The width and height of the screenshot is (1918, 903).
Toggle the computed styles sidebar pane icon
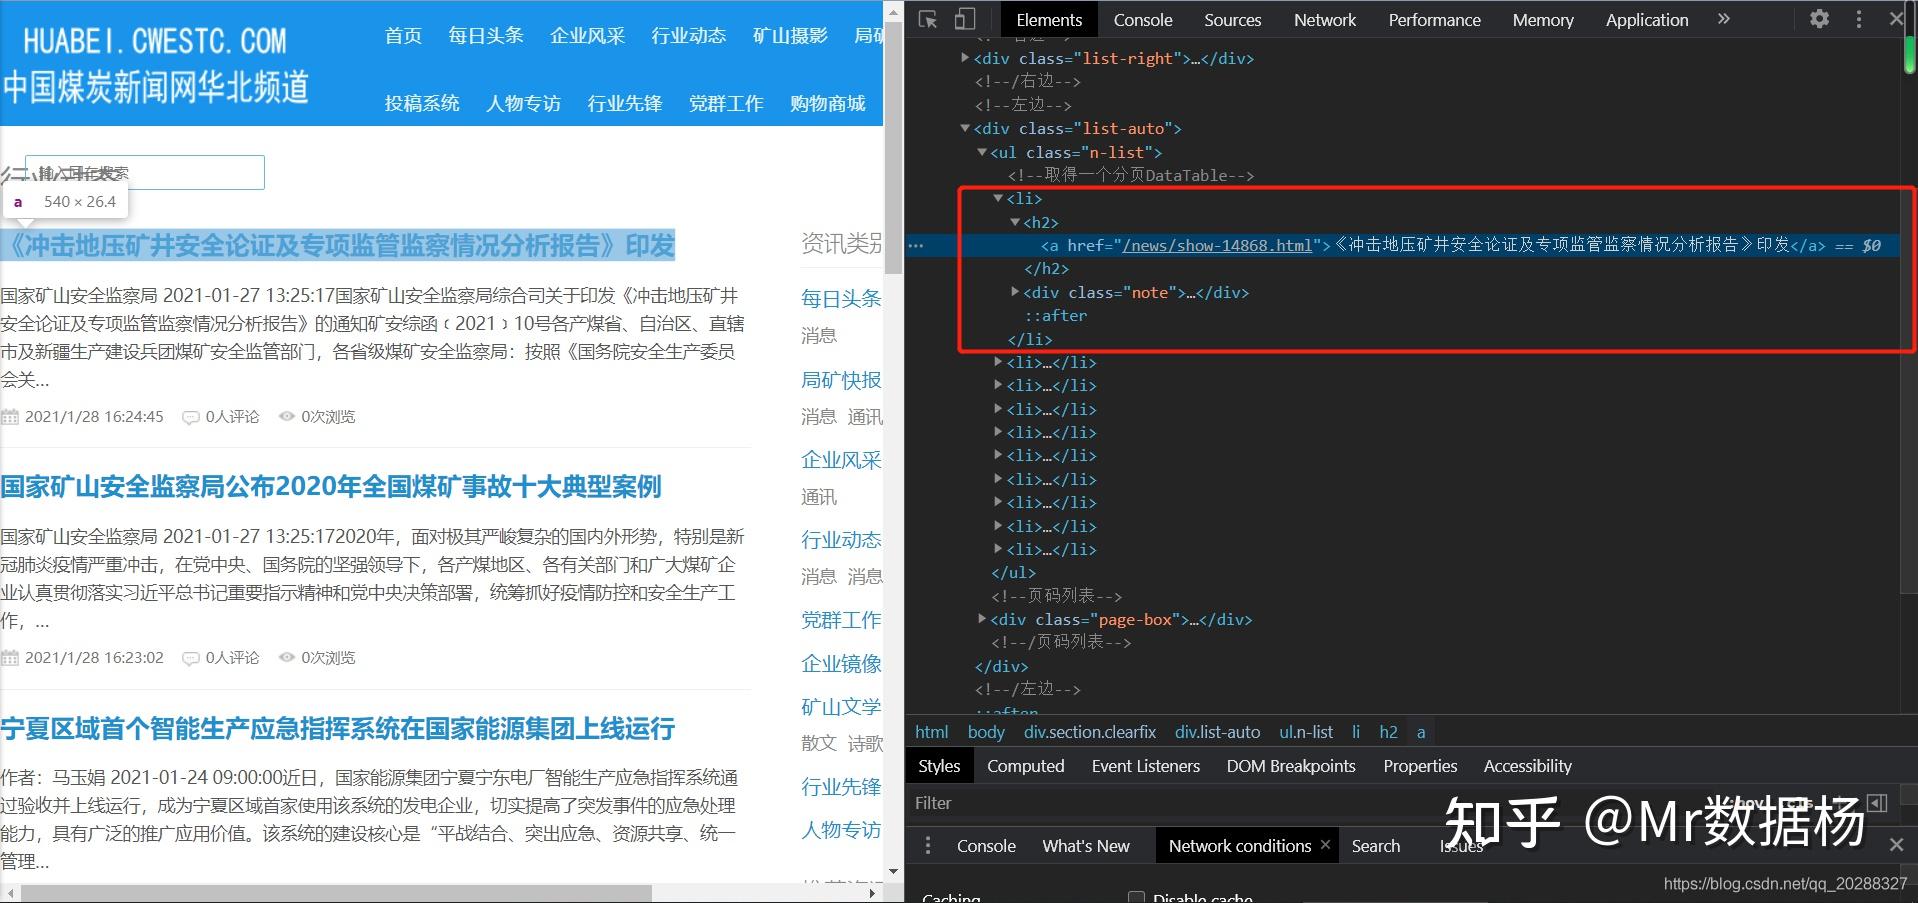point(1877,803)
